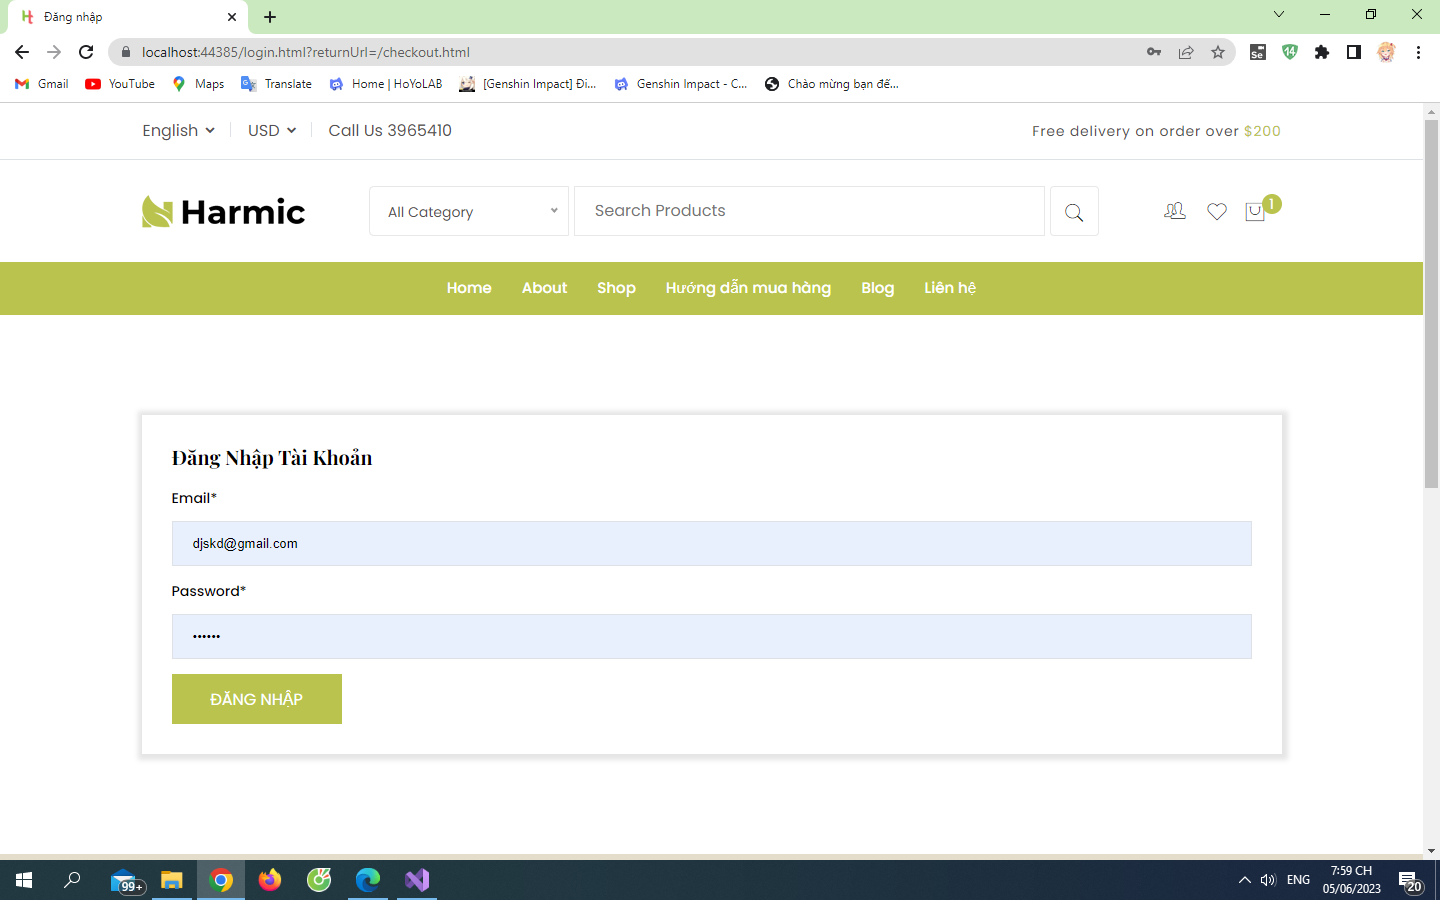Click Hướng dẫn mua hàng link
This screenshot has width=1440, height=900.
748,288
